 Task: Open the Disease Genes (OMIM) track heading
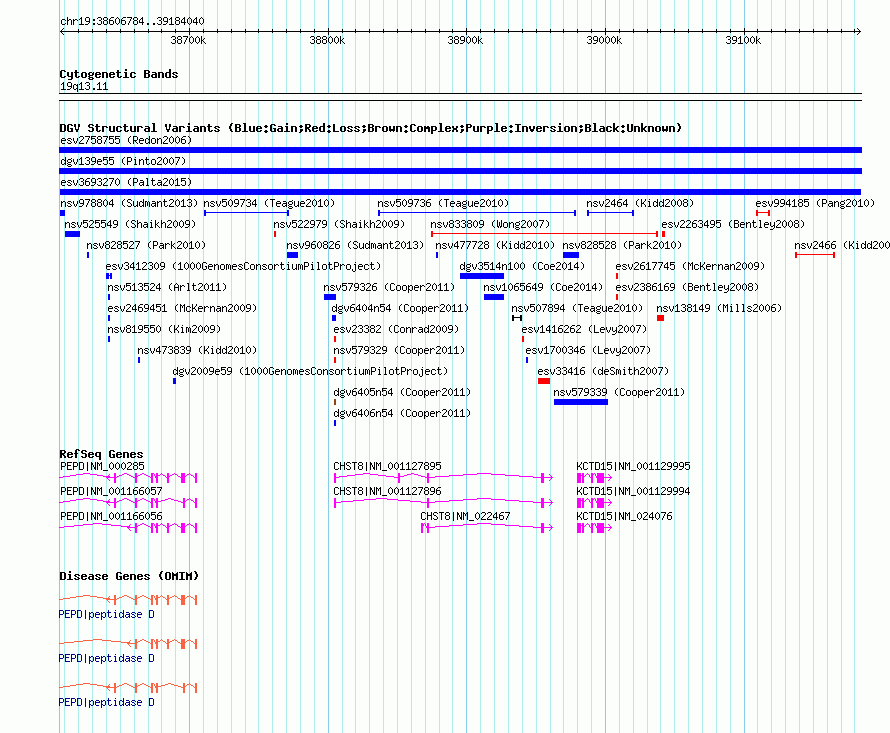(x=129, y=576)
